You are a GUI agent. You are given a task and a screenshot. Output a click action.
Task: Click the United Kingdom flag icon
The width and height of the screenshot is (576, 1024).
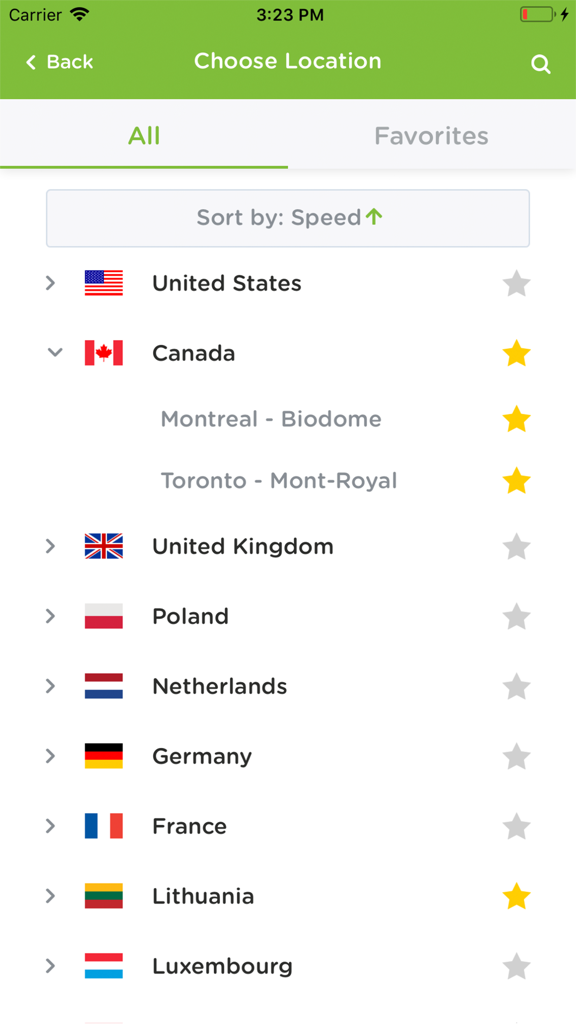point(104,546)
